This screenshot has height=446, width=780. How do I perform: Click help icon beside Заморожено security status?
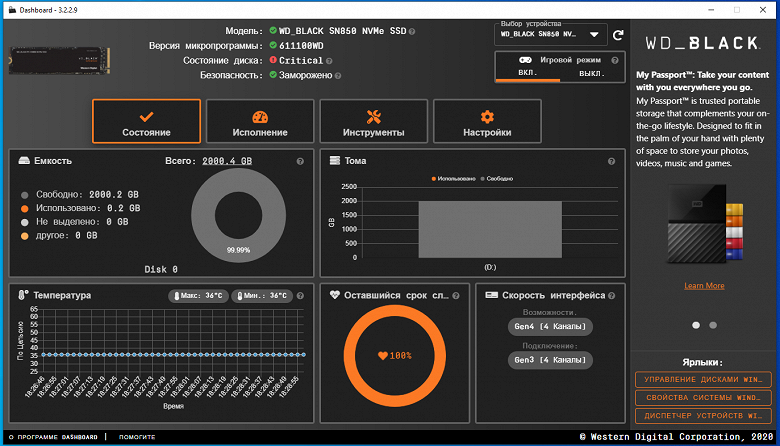click(x=338, y=76)
